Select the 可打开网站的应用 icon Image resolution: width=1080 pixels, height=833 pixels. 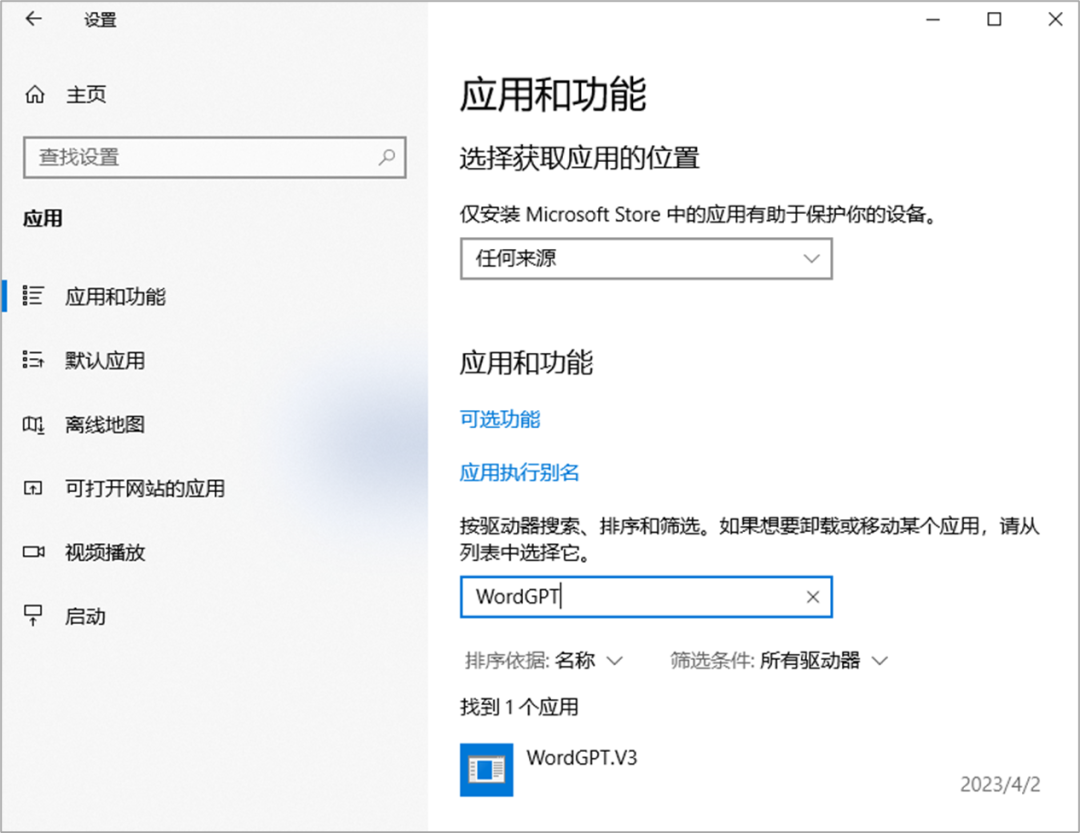coord(33,489)
